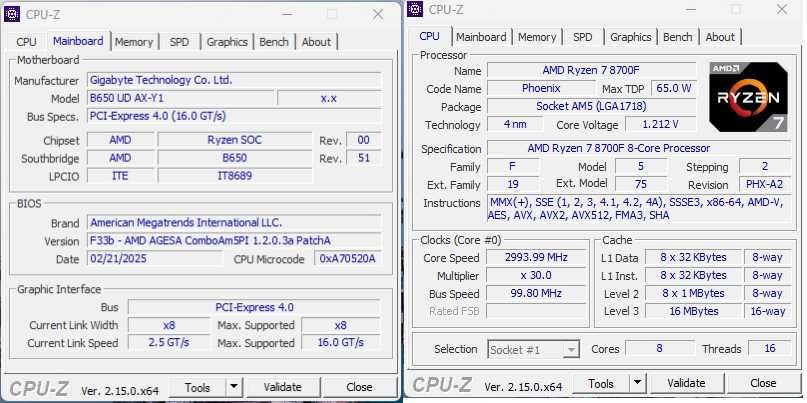807x403 pixels.
Task: Click Tools button in the left window
Action: point(198,388)
